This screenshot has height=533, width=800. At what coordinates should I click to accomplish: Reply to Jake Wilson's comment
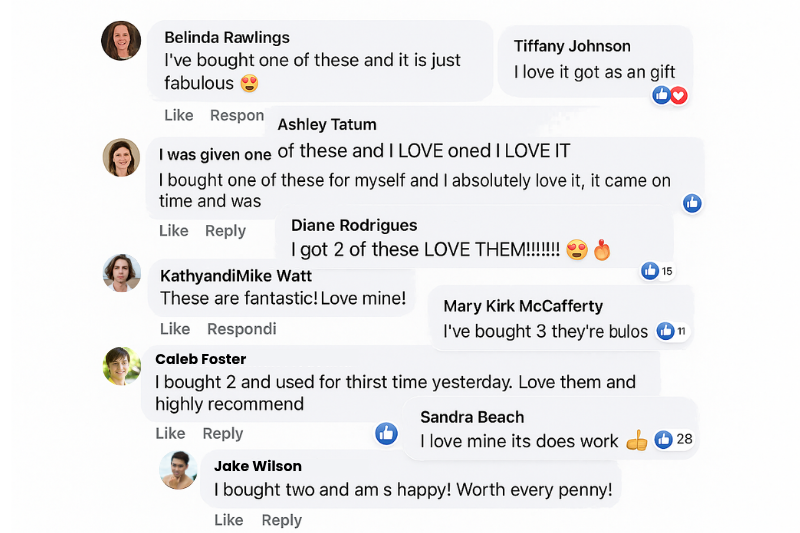(281, 520)
